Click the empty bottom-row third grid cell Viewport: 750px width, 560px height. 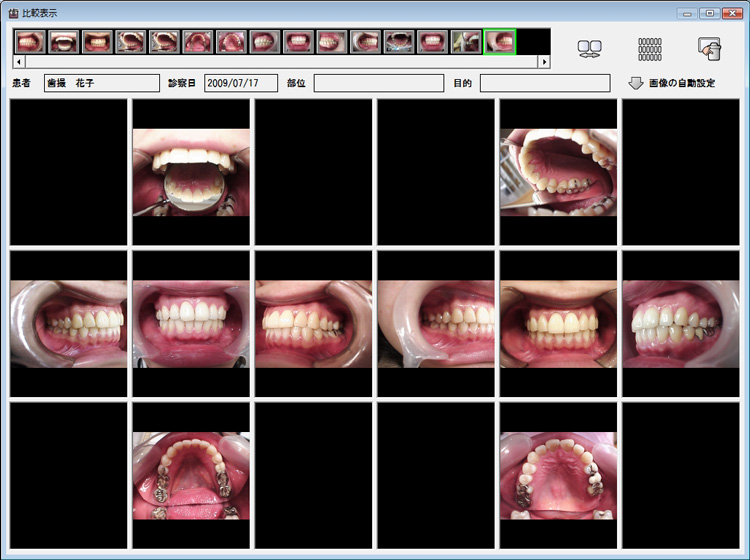(314, 475)
